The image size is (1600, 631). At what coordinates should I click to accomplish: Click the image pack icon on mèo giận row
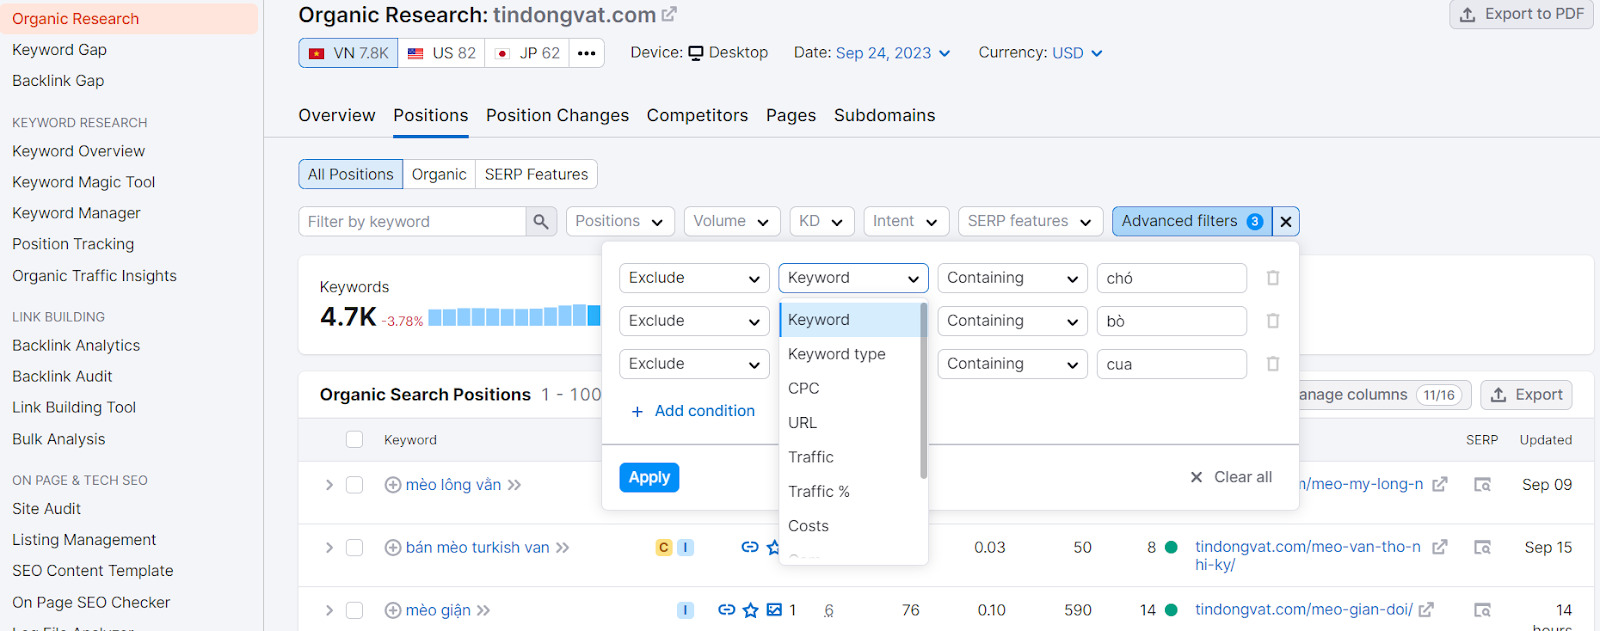[x=776, y=610]
